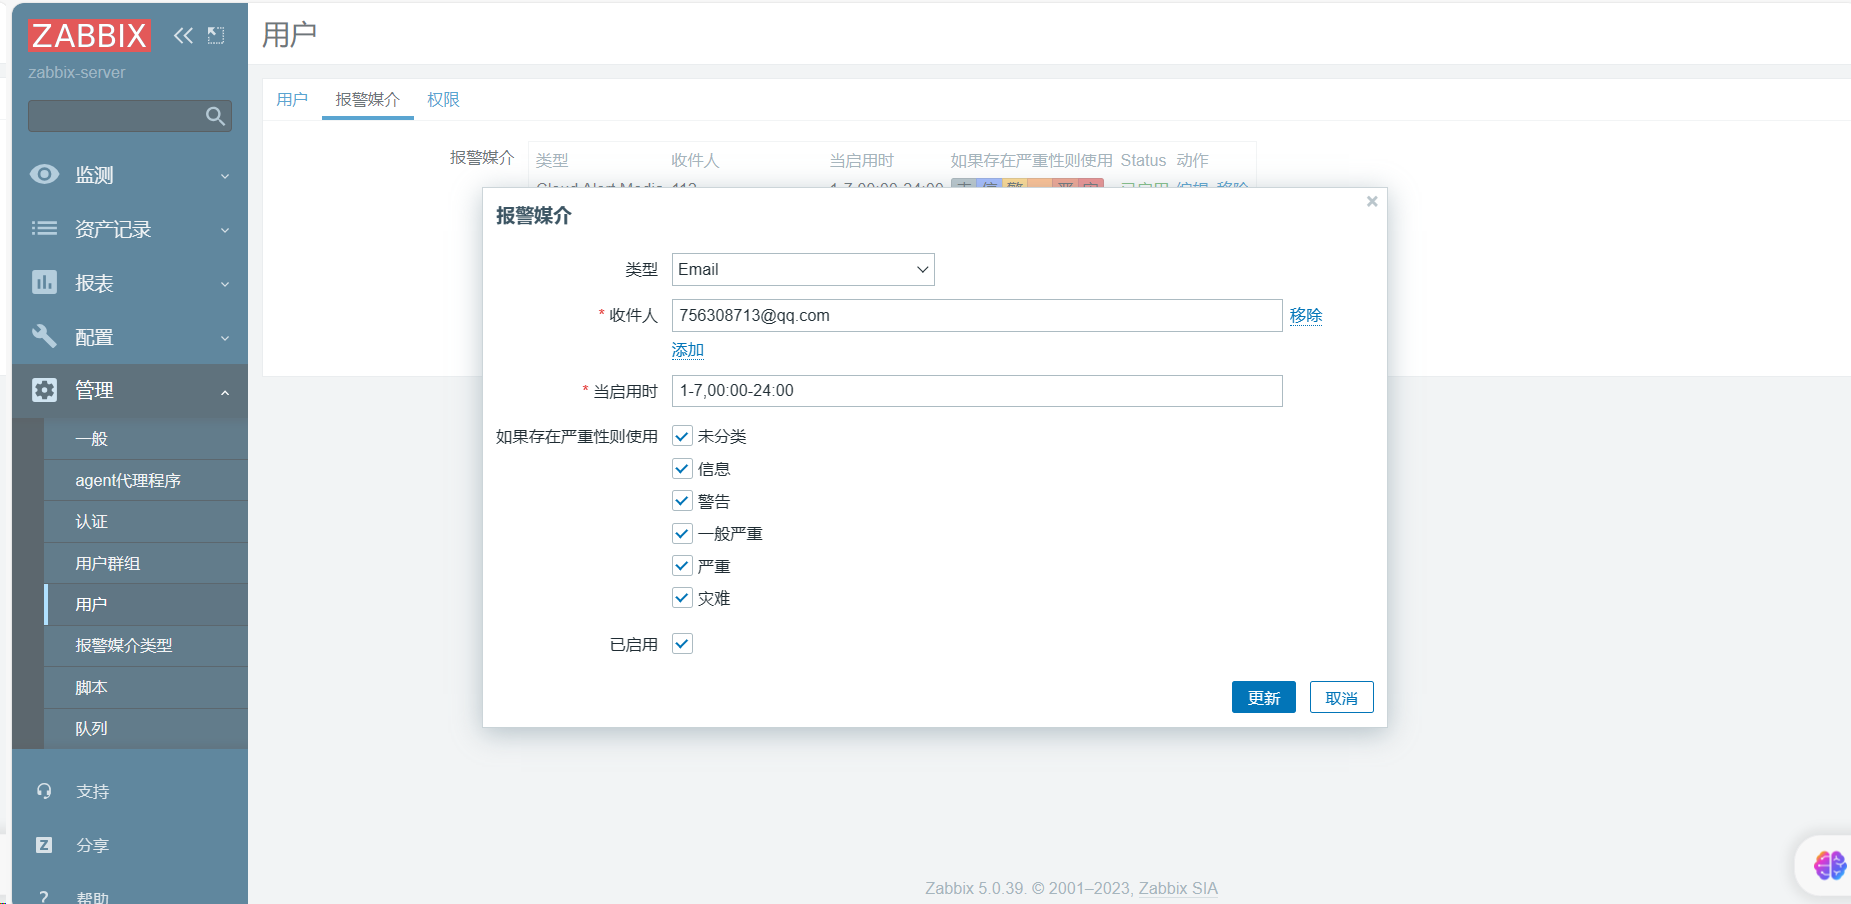
Task: Click the ZABBIX logo
Action: coord(89,36)
